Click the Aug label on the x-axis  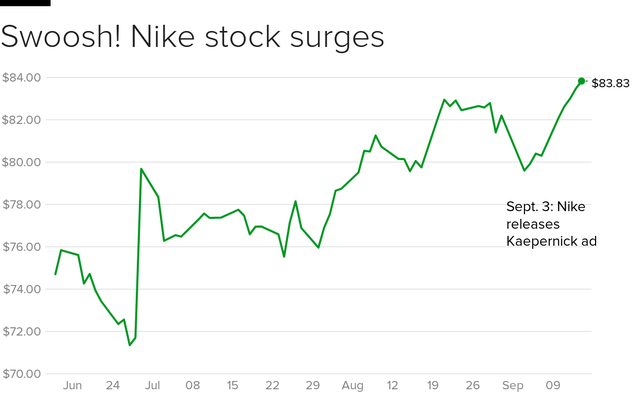click(352, 384)
